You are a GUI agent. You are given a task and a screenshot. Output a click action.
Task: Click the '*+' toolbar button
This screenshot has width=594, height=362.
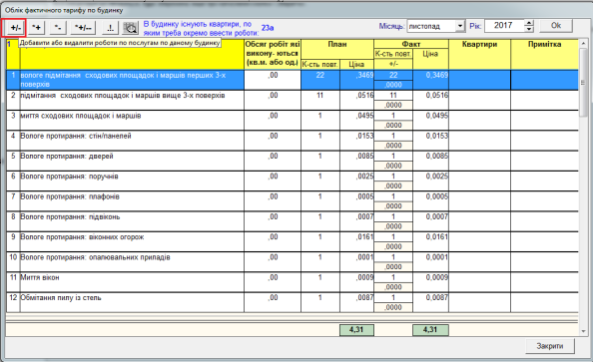(37, 28)
